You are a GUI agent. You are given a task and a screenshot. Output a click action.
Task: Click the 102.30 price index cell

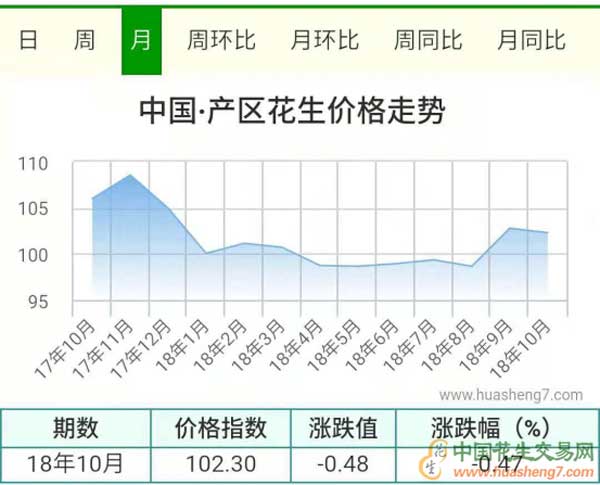222,464
